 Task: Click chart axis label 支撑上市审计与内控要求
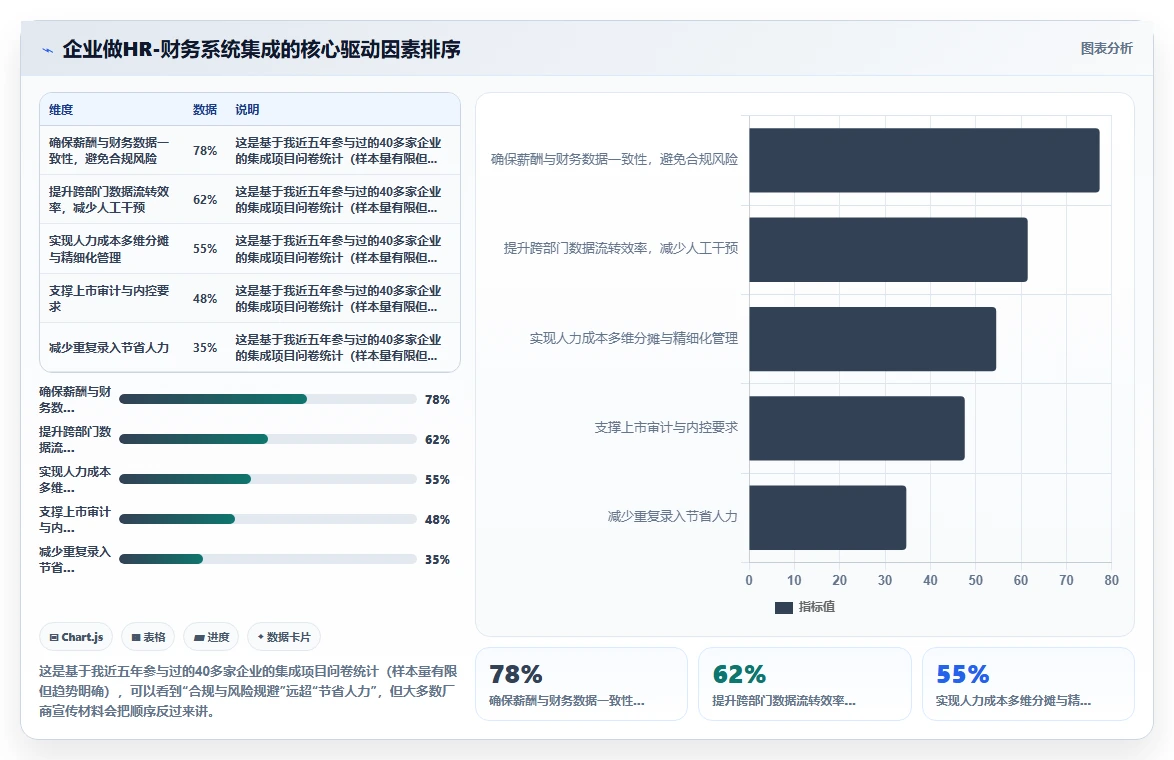click(666, 428)
